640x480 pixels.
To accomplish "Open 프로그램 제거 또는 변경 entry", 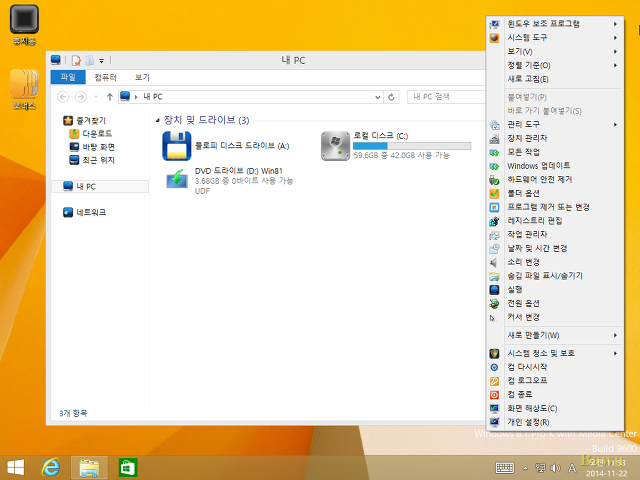I will [x=555, y=207].
